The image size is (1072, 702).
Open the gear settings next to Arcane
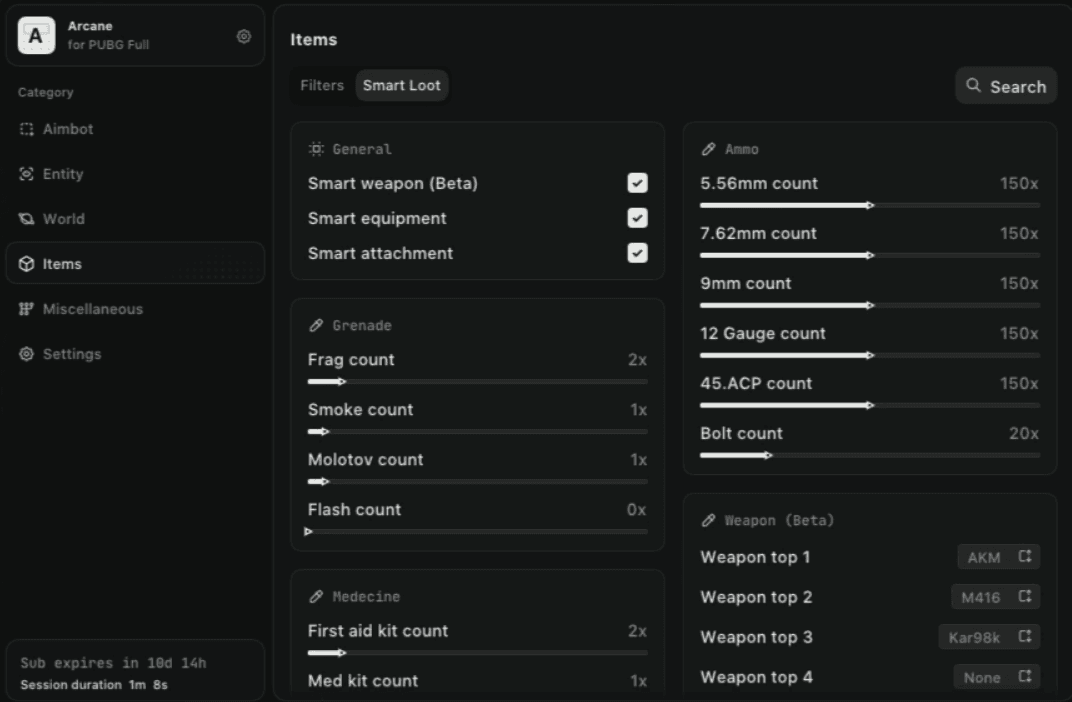[243, 36]
